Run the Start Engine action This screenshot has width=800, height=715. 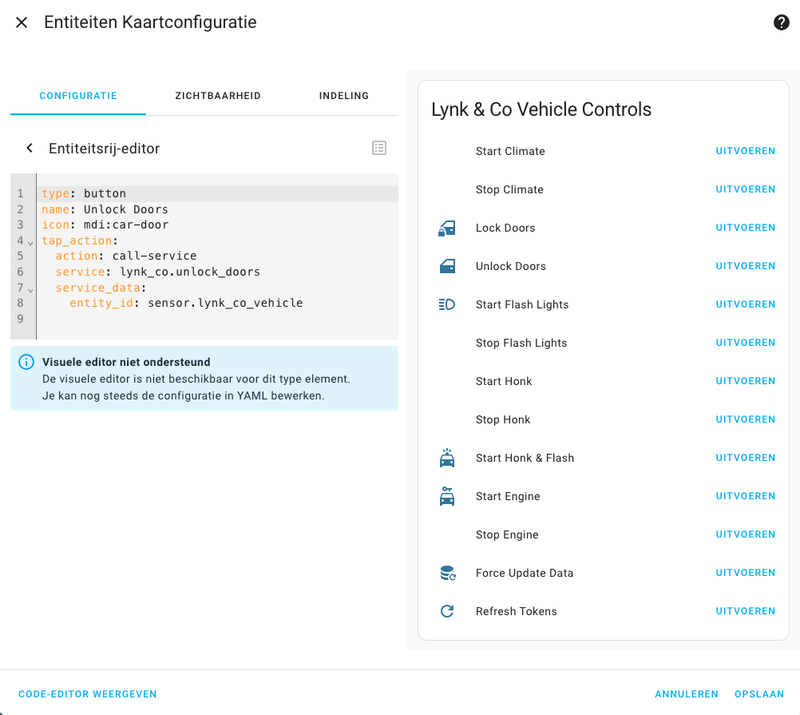745,496
